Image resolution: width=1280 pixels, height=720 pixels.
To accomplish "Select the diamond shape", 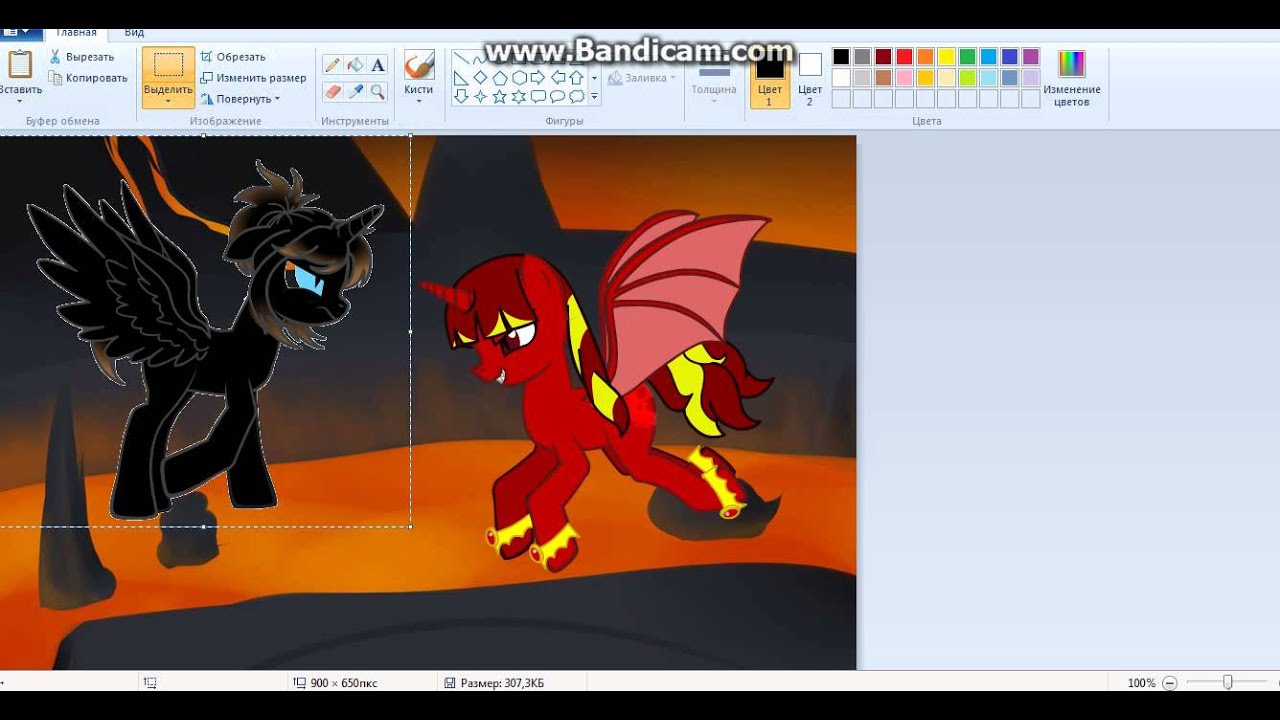I will (x=480, y=78).
